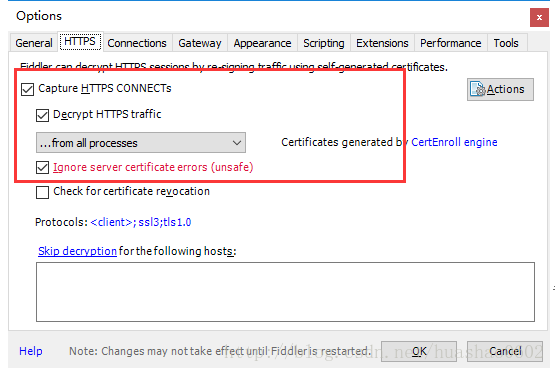The width and height of the screenshot is (555, 372).
Task: Go to the Appearance tab
Action: pos(262,43)
